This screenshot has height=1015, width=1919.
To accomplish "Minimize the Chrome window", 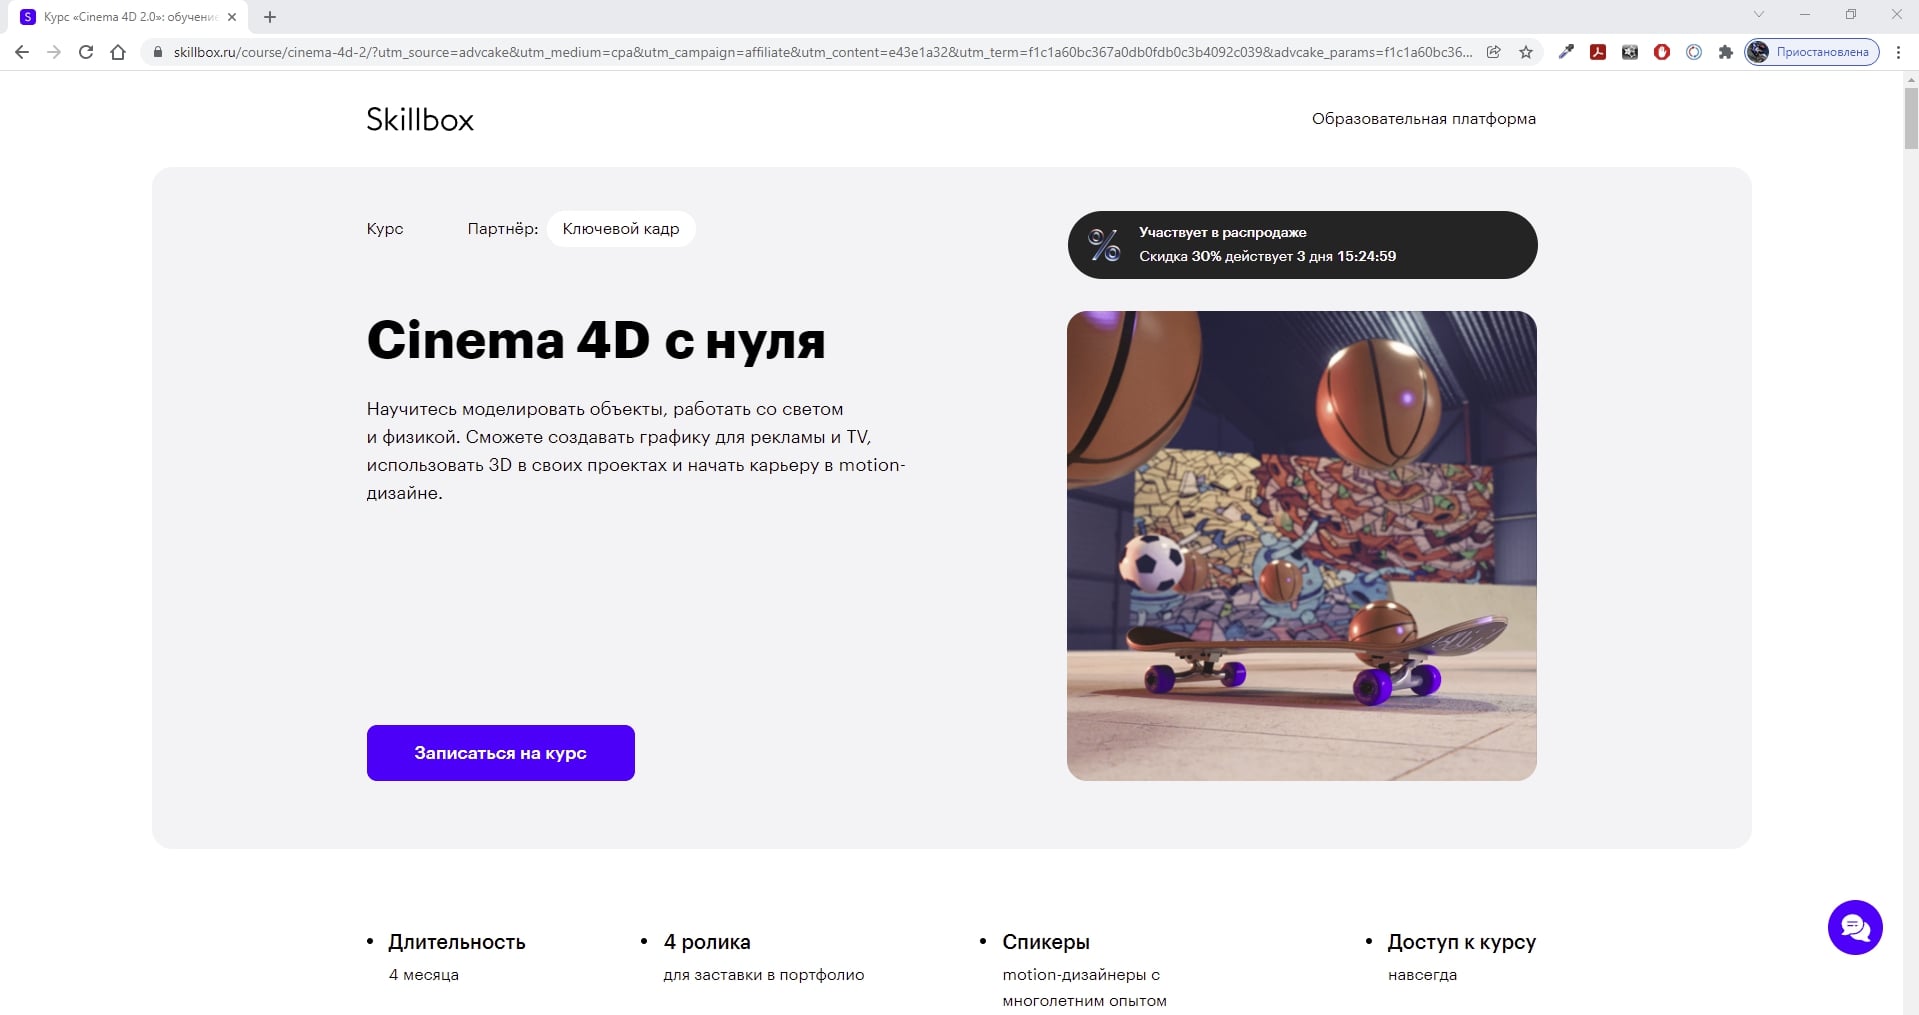I will coord(1805,15).
